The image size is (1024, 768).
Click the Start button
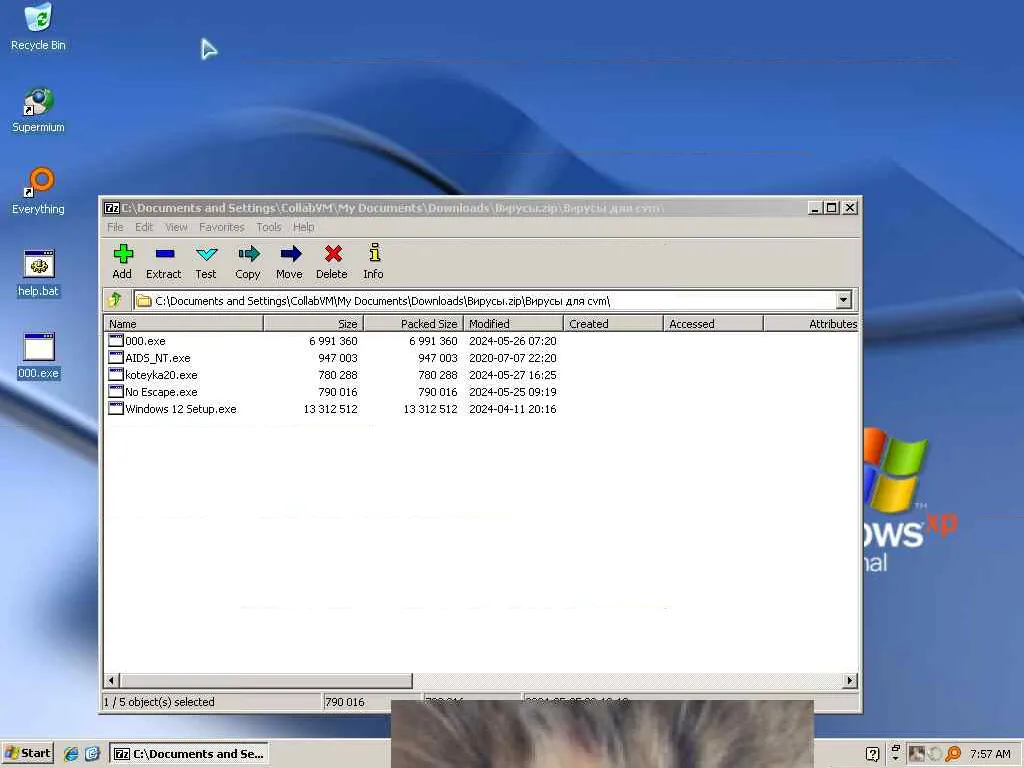click(28, 753)
